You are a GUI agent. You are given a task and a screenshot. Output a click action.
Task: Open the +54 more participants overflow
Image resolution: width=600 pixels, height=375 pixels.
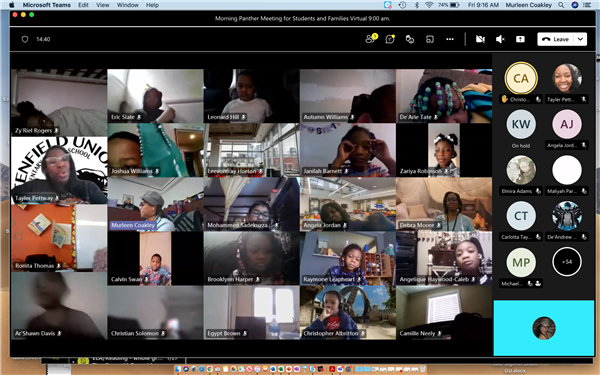(567, 262)
